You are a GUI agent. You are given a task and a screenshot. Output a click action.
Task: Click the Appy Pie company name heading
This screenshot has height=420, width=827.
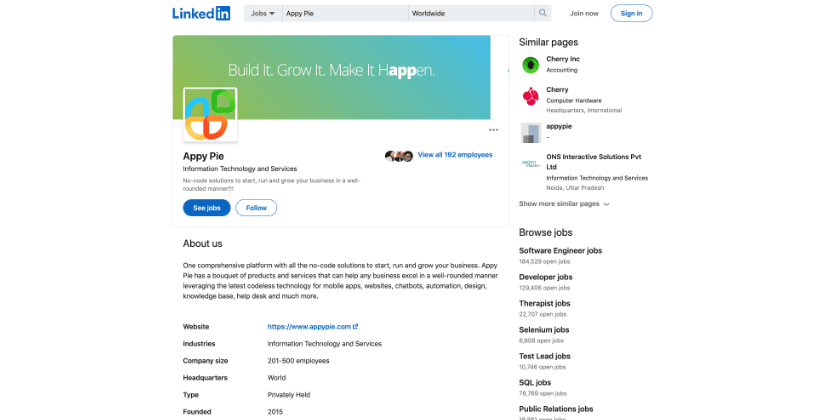[204, 156]
